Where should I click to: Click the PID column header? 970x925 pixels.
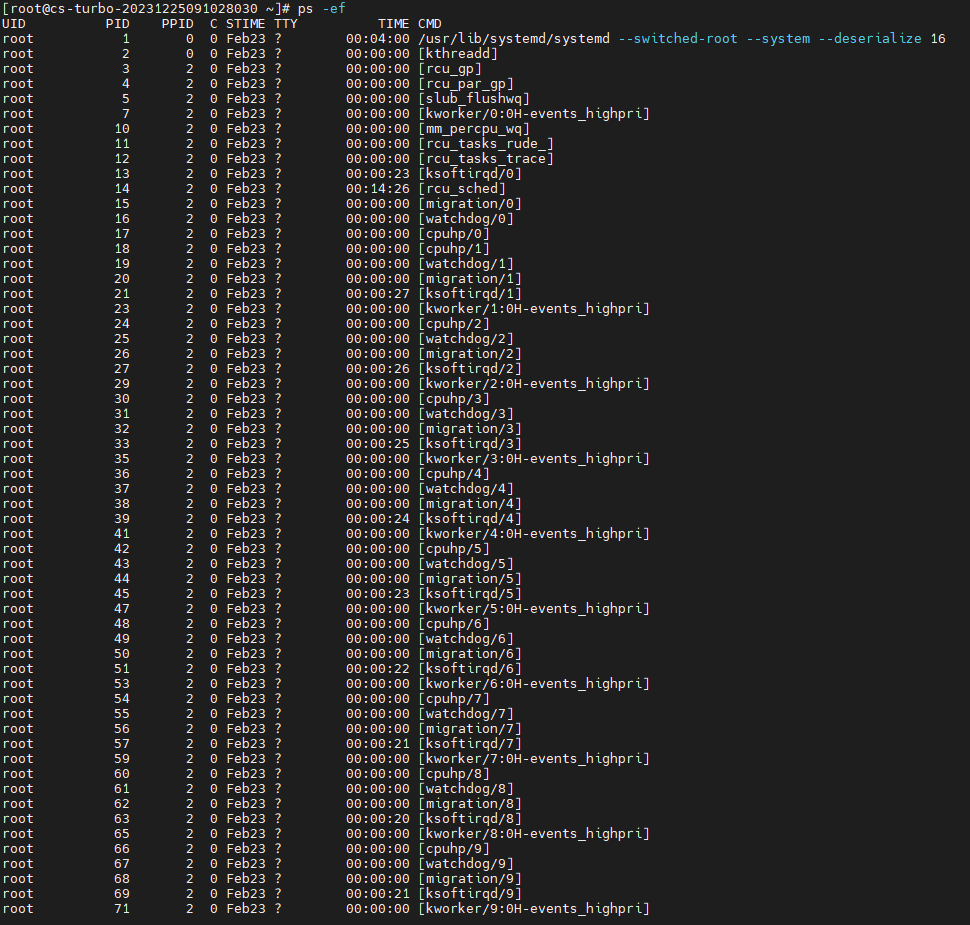tap(117, 23)
